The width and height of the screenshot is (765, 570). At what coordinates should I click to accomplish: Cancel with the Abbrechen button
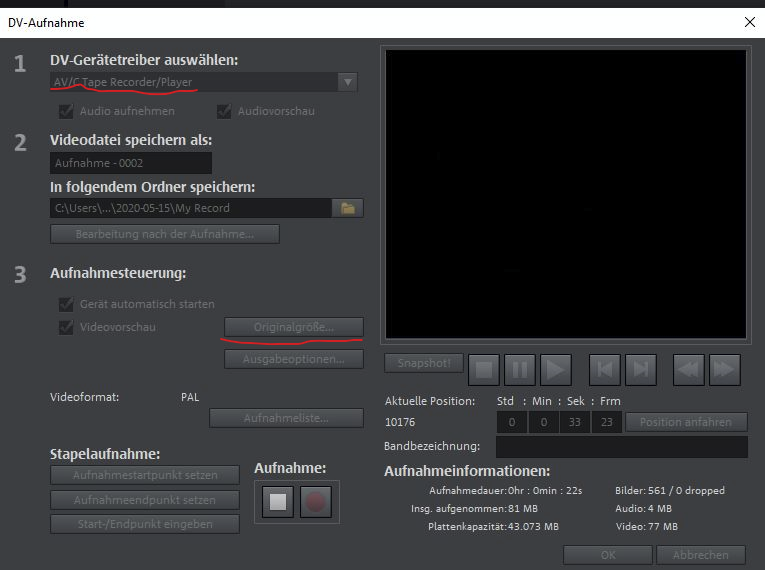point(701,555)
